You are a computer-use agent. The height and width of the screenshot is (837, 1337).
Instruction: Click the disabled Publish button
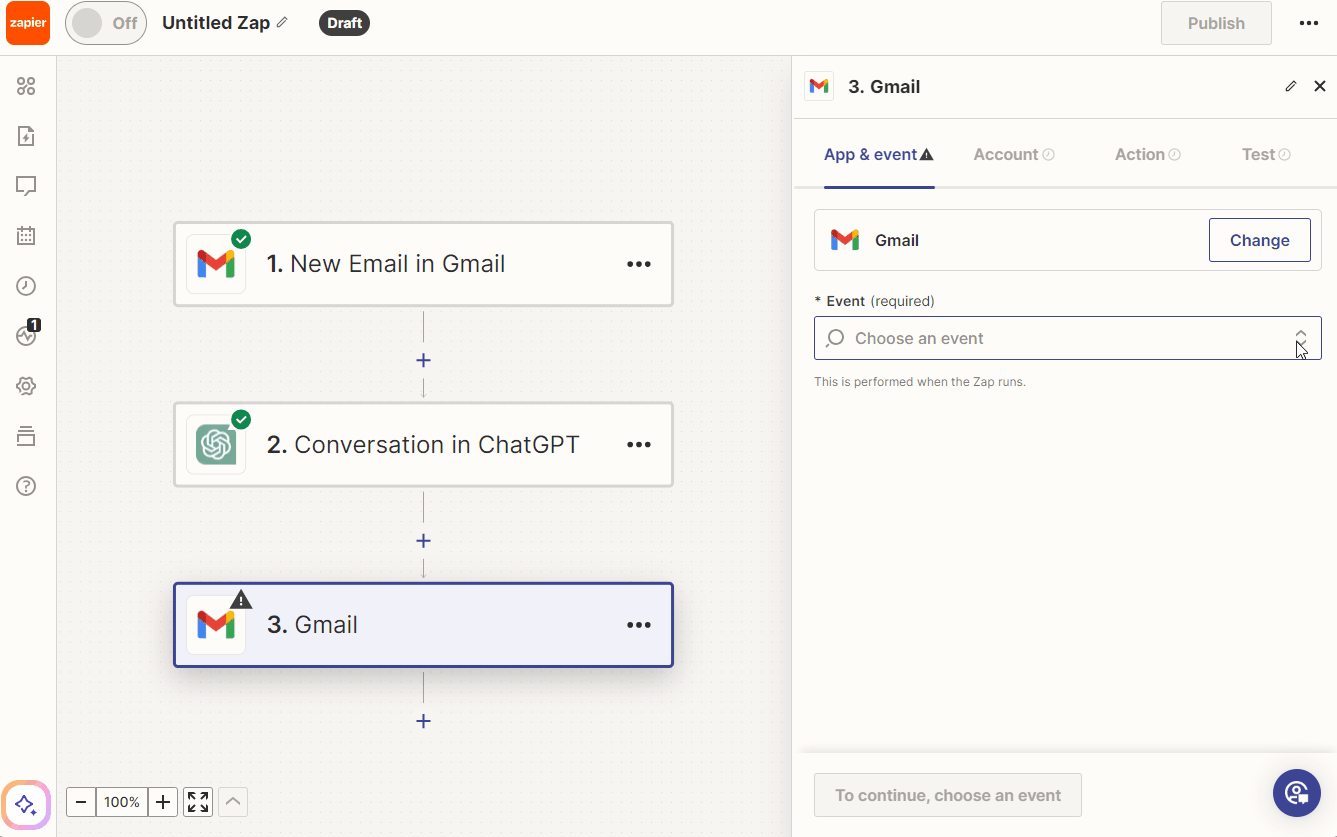click(1216, 23)
